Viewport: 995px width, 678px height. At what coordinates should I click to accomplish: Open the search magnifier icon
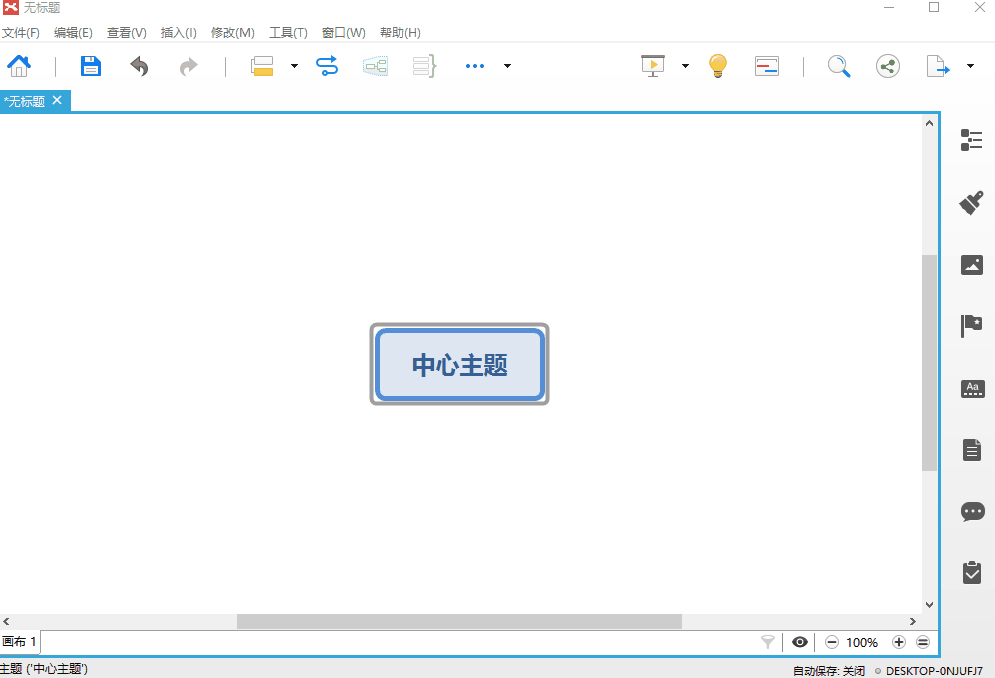pyautogui.click(x=839, y=65)
